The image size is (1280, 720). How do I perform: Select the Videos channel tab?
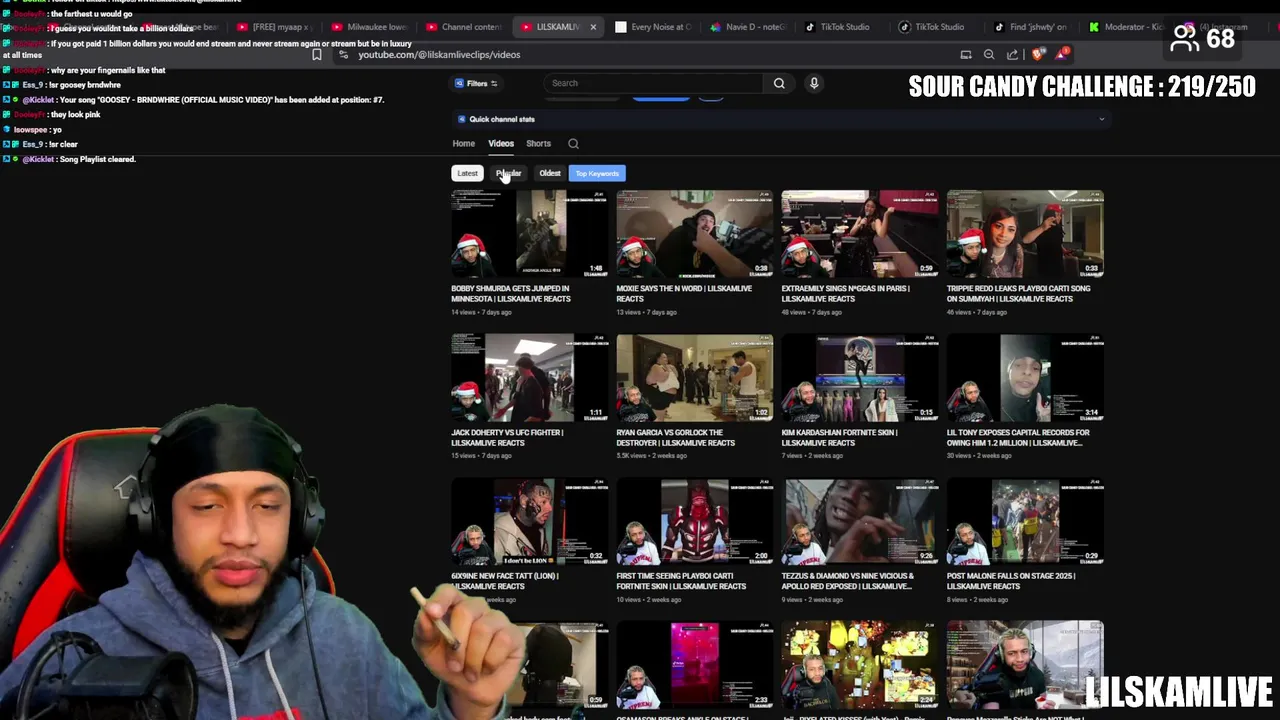pos(501,144)
